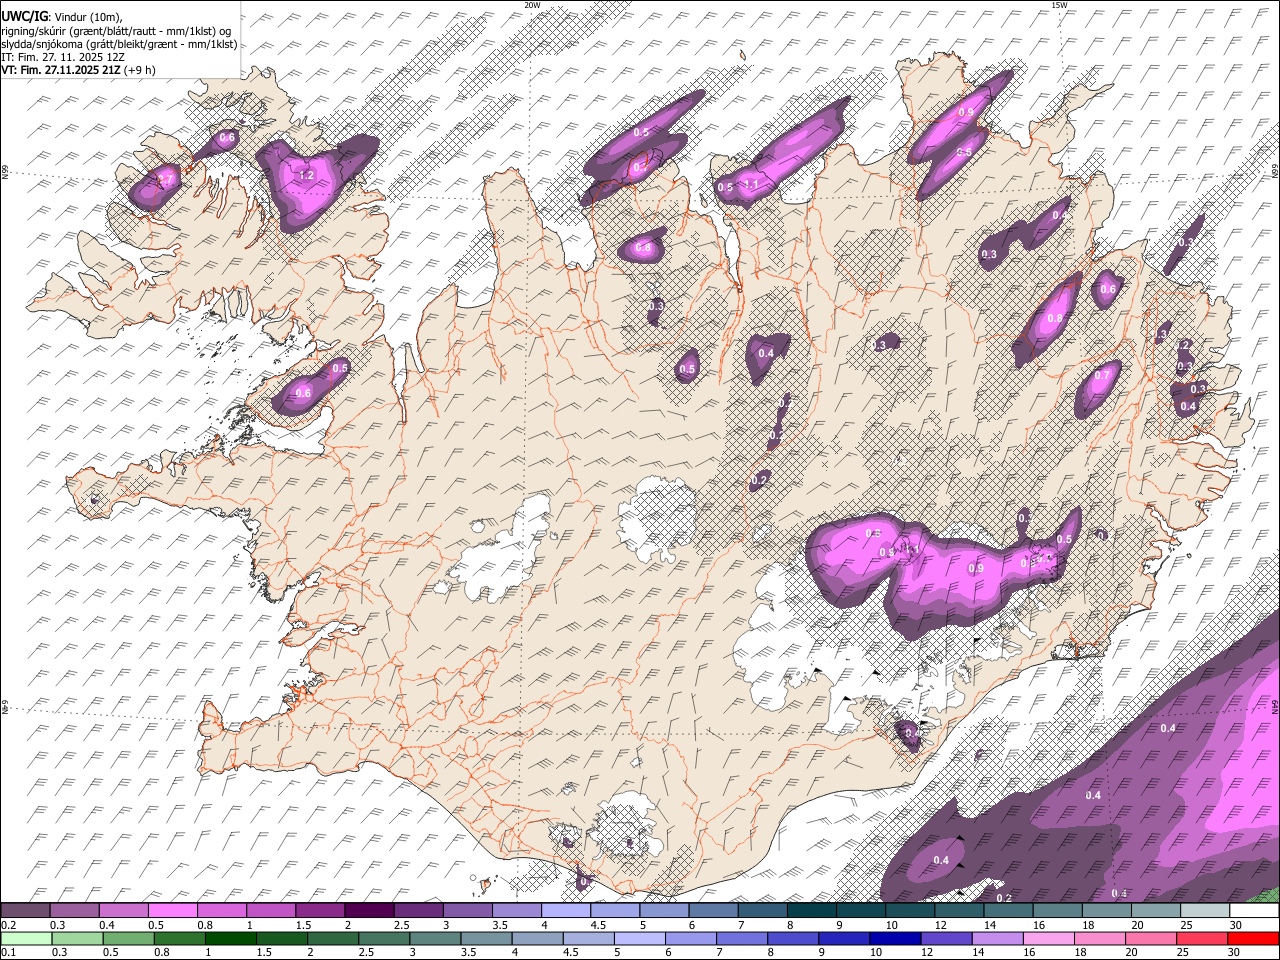Click the 'Vindur (10m)' header label
This screenshot has width=1280, height=960.
click(87, 16)
